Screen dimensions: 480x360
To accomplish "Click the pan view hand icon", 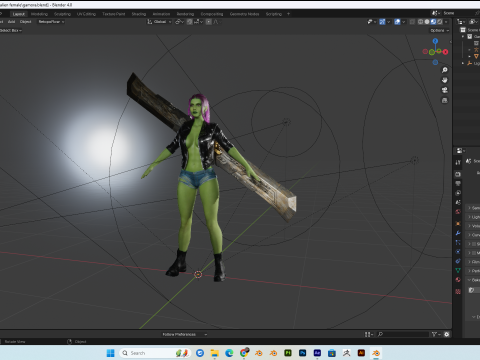I will [445, 80].
